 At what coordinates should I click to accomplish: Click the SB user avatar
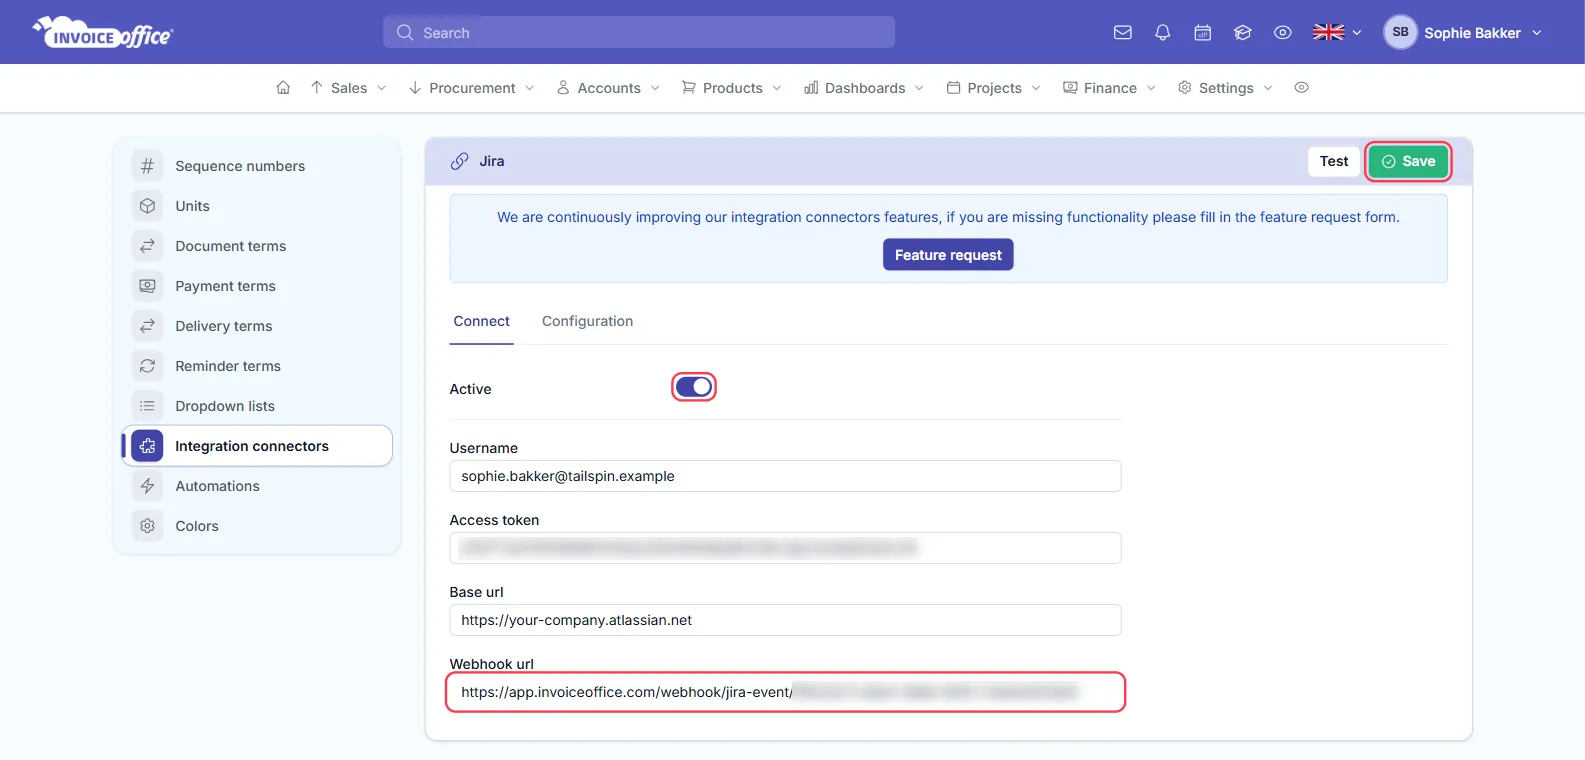click(1400, 32)
